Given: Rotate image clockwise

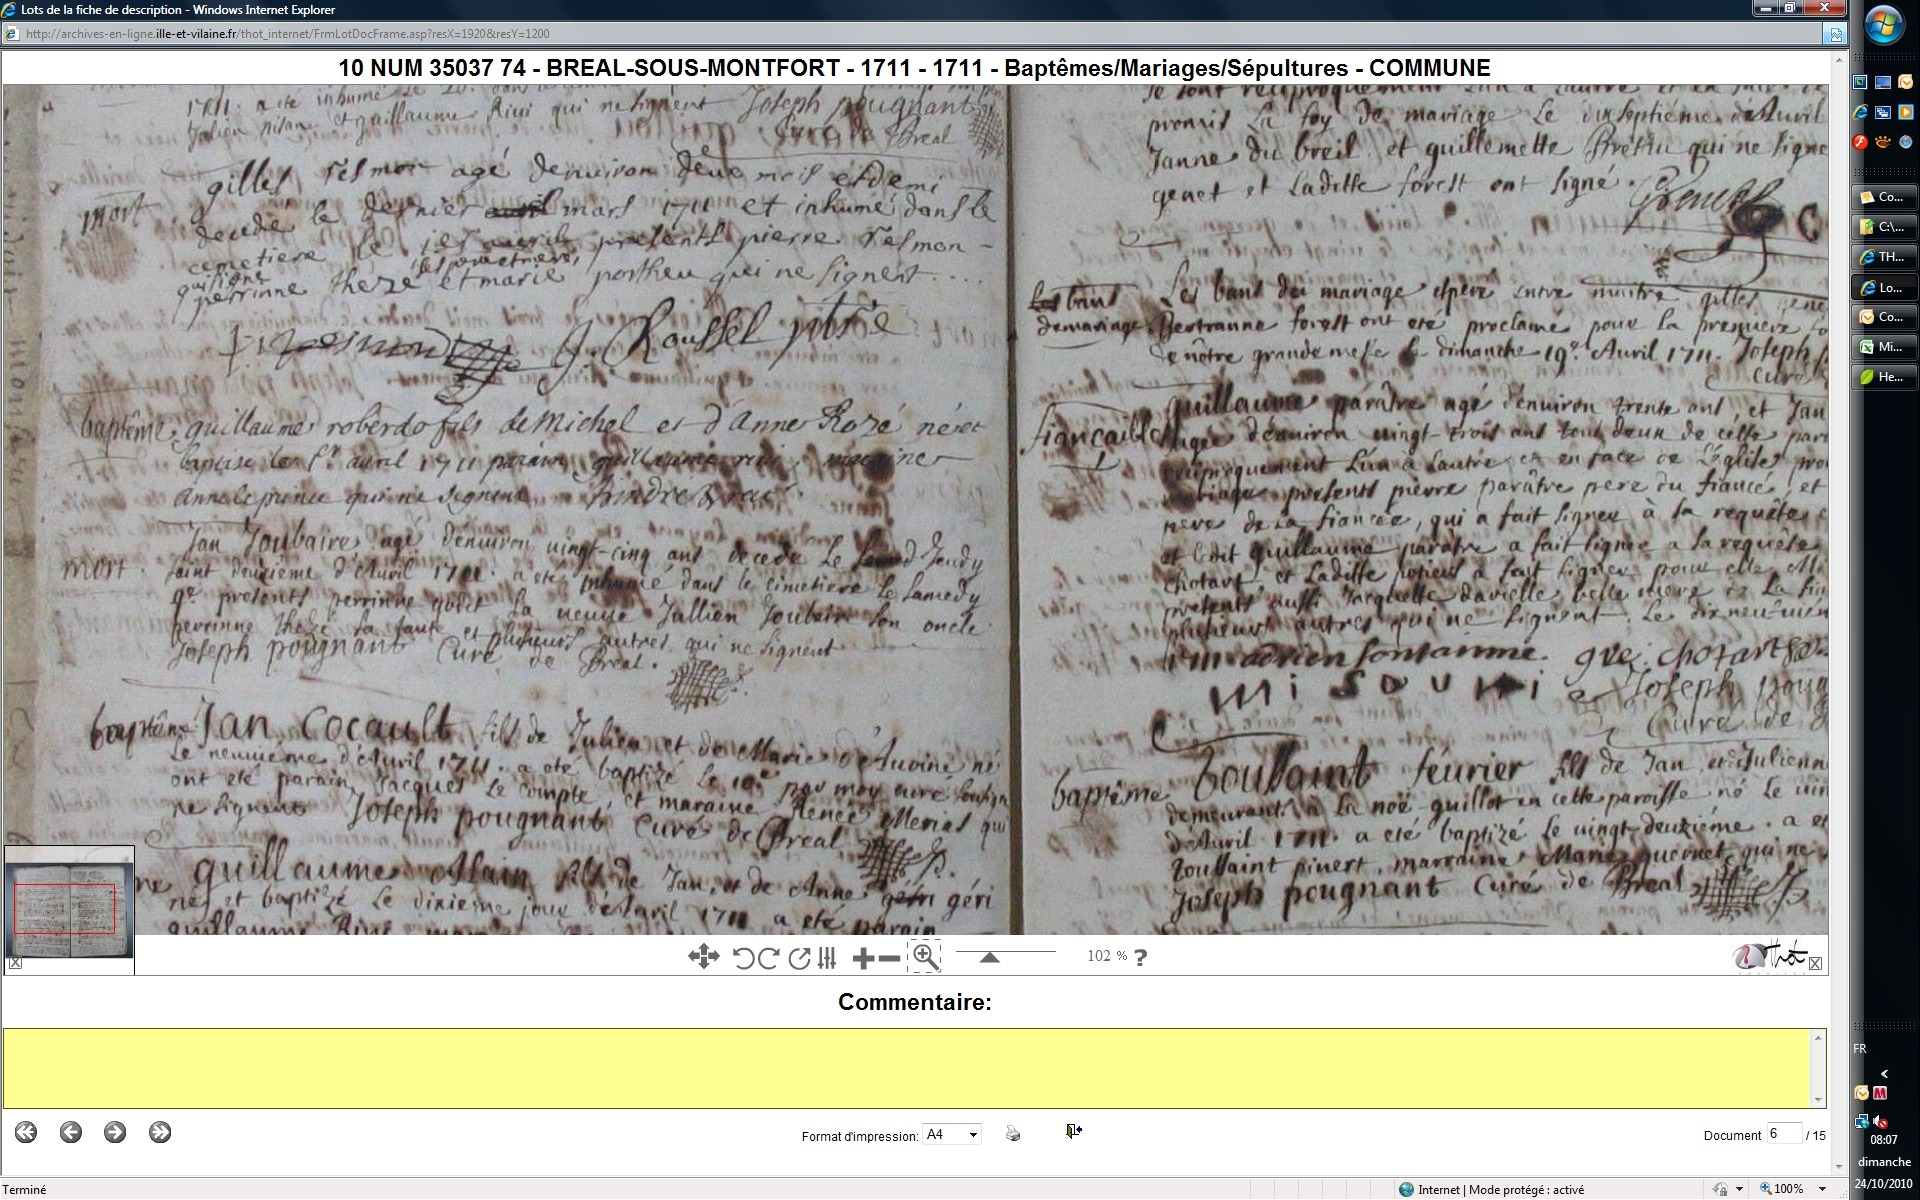Looking at the screenshot, I should point(768,958).
